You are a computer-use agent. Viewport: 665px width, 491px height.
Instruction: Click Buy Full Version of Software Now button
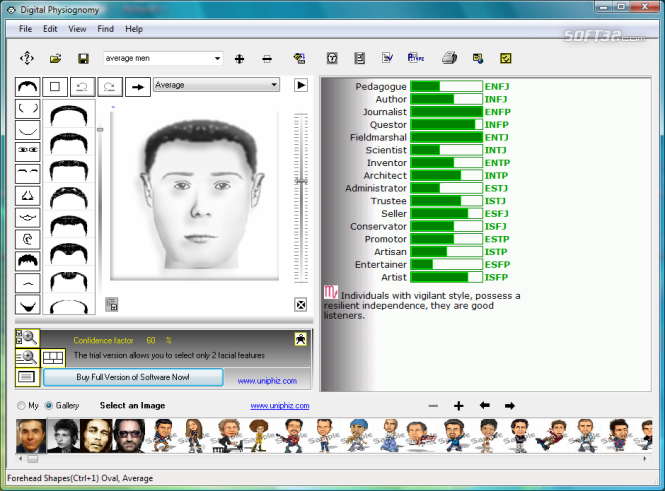[x=133, y=377]
